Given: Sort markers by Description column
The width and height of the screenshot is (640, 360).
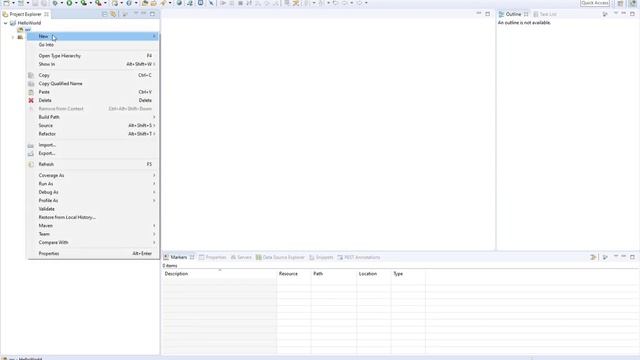Looking at the screenshot, I should click(x=220, y=273).
